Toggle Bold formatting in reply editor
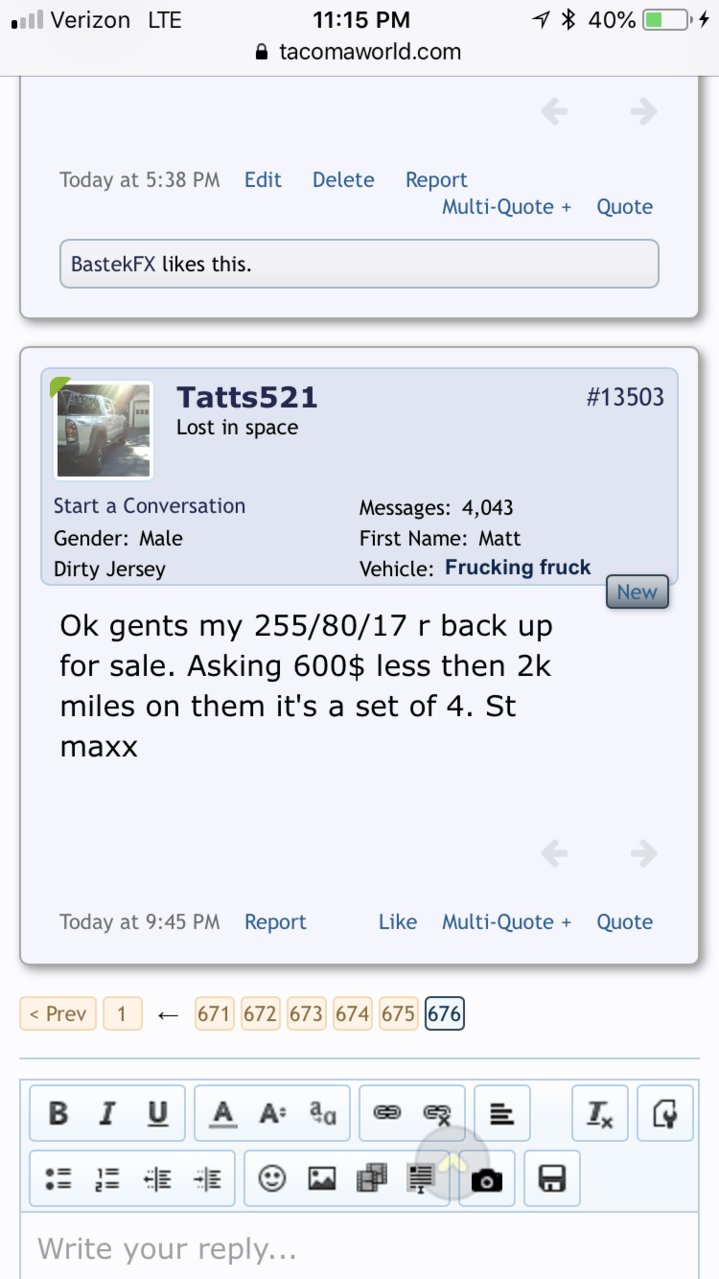Image resolution: width=719 pixels, height=1279 pixels. [x=58, y=1113]
